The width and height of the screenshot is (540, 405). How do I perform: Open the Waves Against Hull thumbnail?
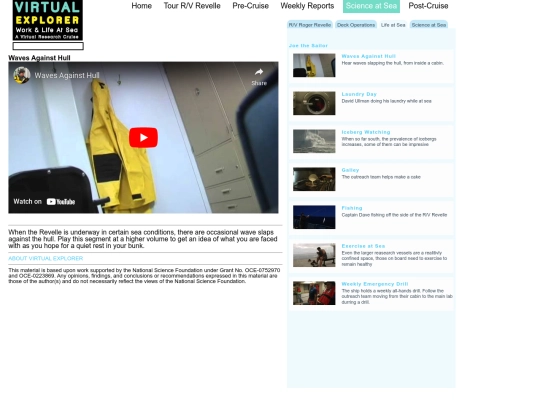[x=314, y=65]
